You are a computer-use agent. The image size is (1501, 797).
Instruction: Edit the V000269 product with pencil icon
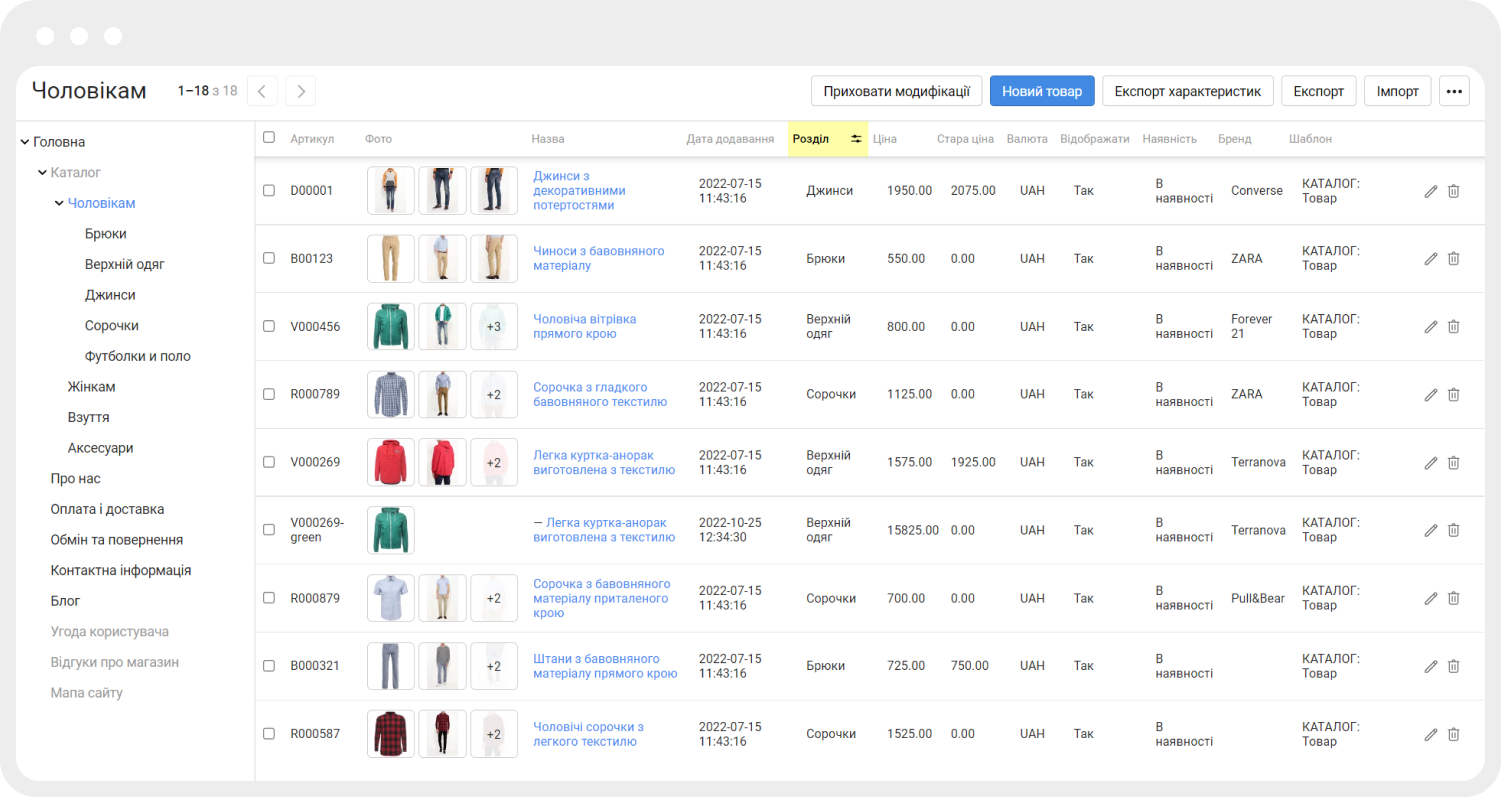[x=1431, y=463]
